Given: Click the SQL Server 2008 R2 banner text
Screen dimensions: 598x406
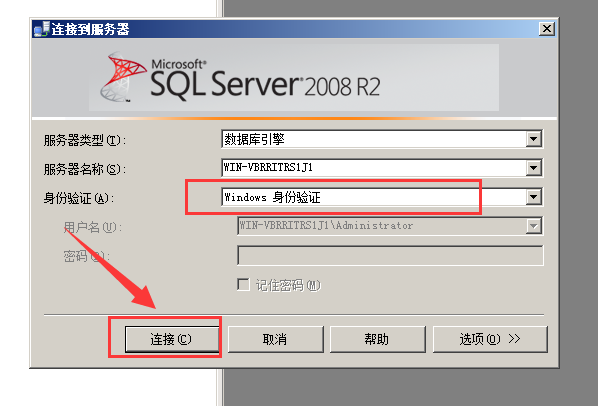Looking at the screenshot, I should (265, 80).
